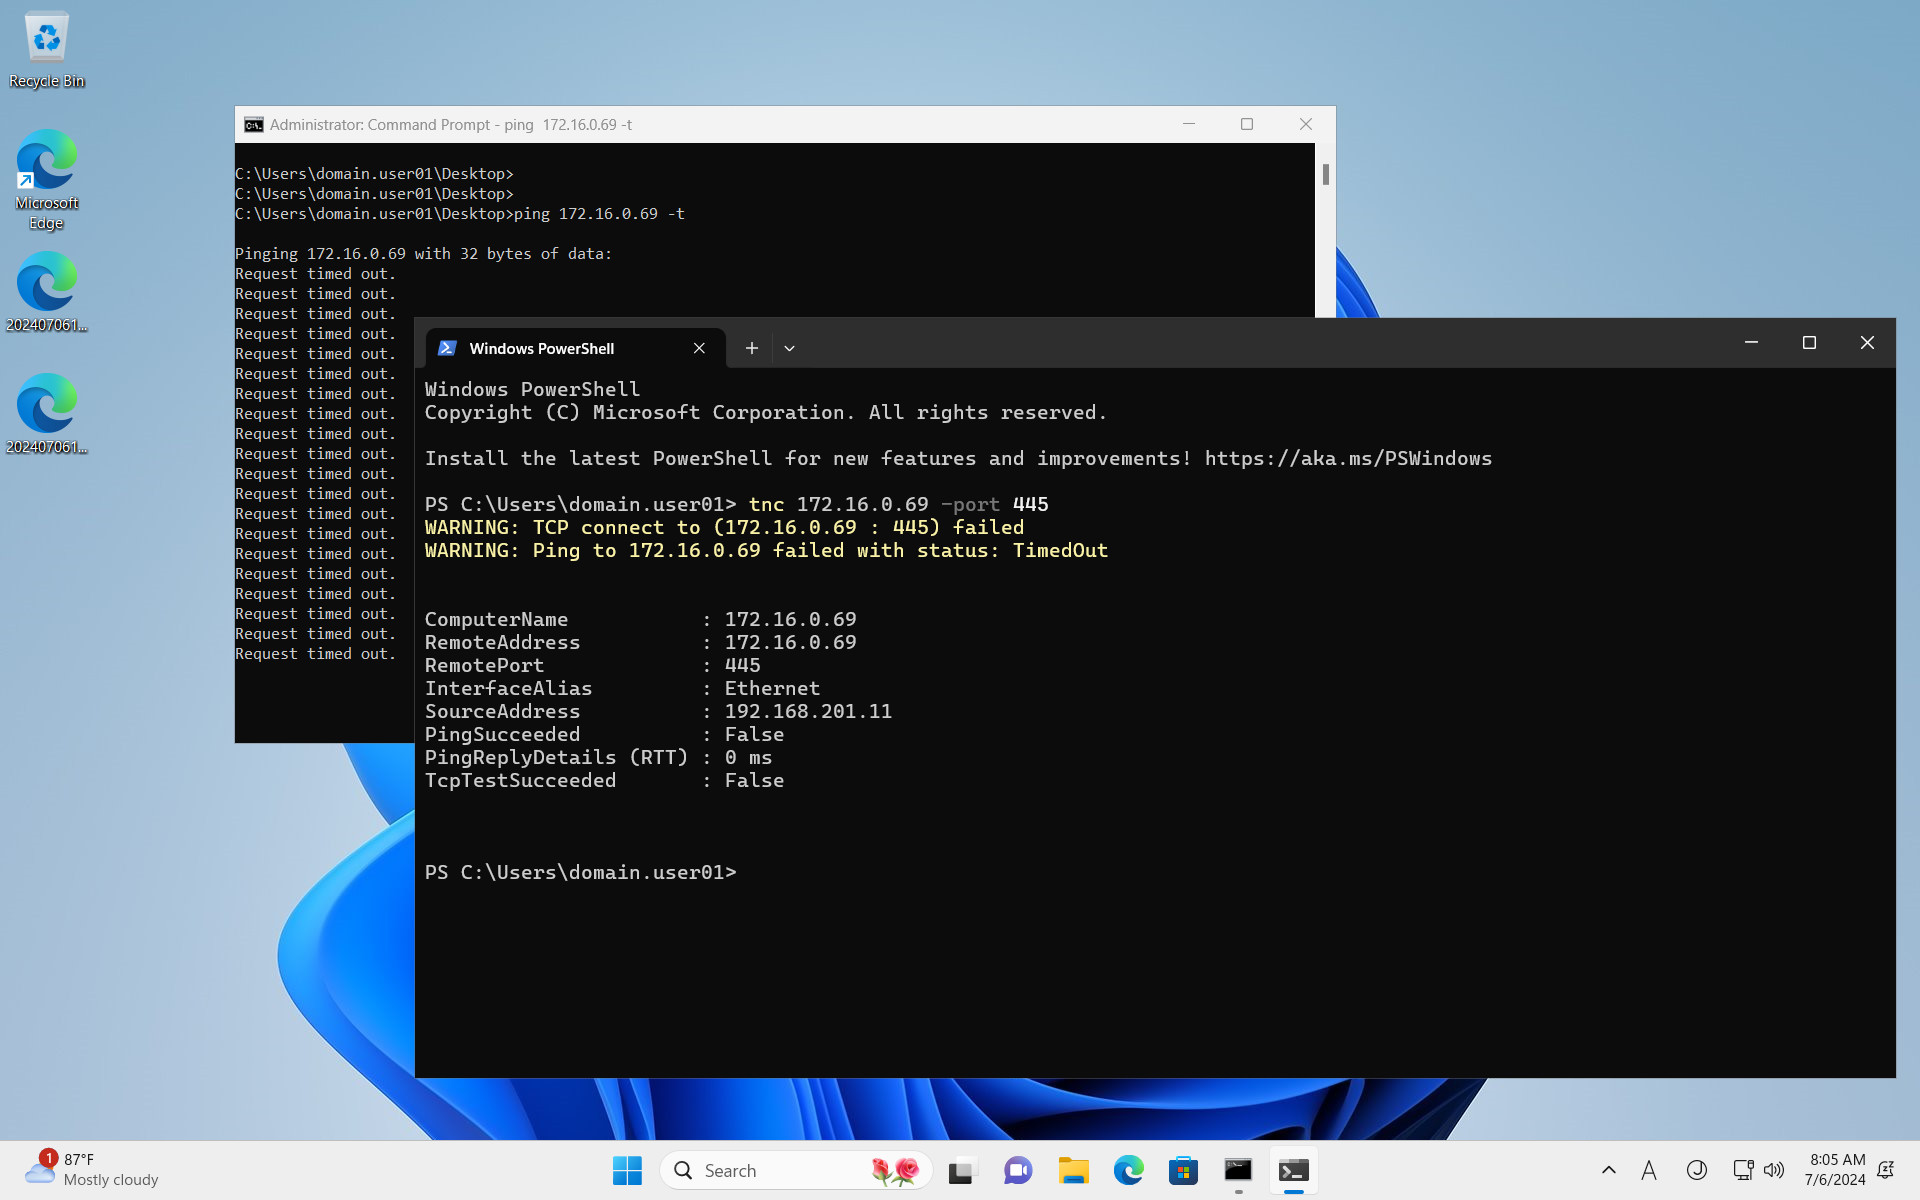Open the Teams chat taskbar icon
This screenshot has width=1920, height=1200.
click(1017, 1170)
